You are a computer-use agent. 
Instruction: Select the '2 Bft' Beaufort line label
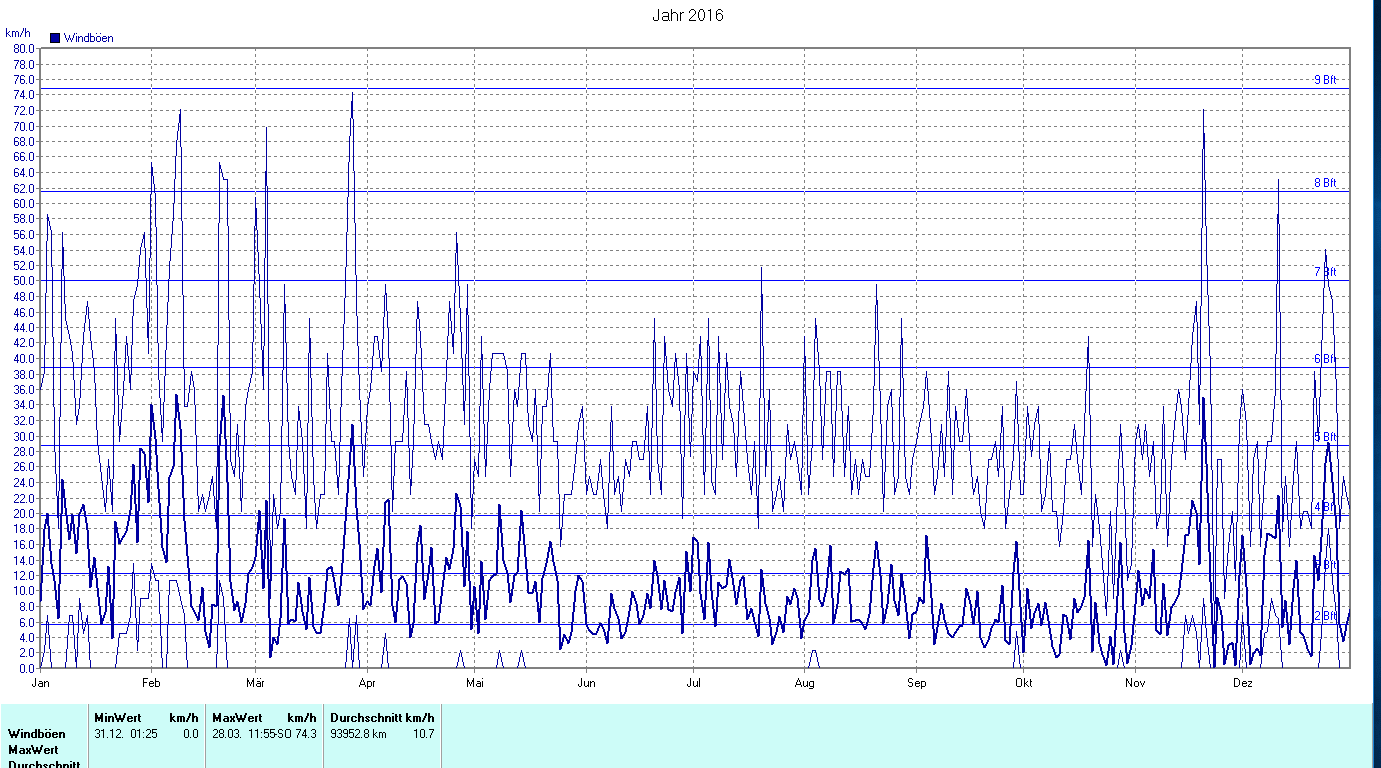click(x=1325, y=616)
